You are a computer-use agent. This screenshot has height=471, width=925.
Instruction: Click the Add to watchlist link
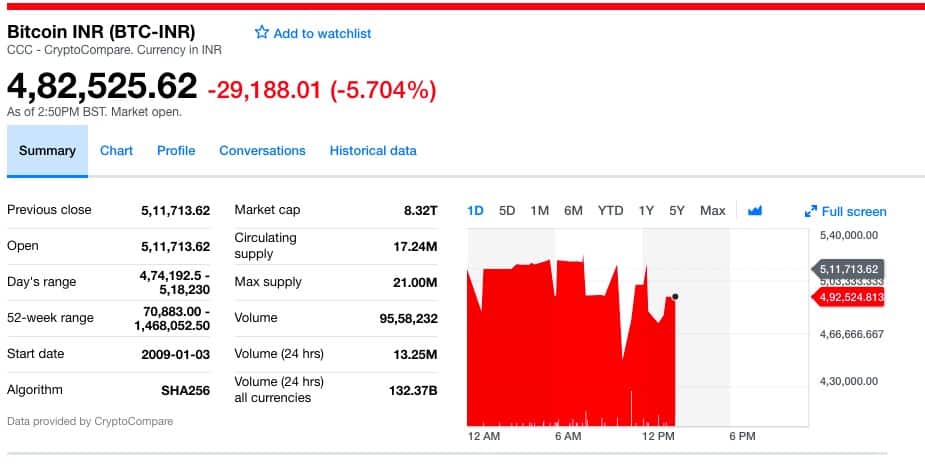[x=322, y=34]
